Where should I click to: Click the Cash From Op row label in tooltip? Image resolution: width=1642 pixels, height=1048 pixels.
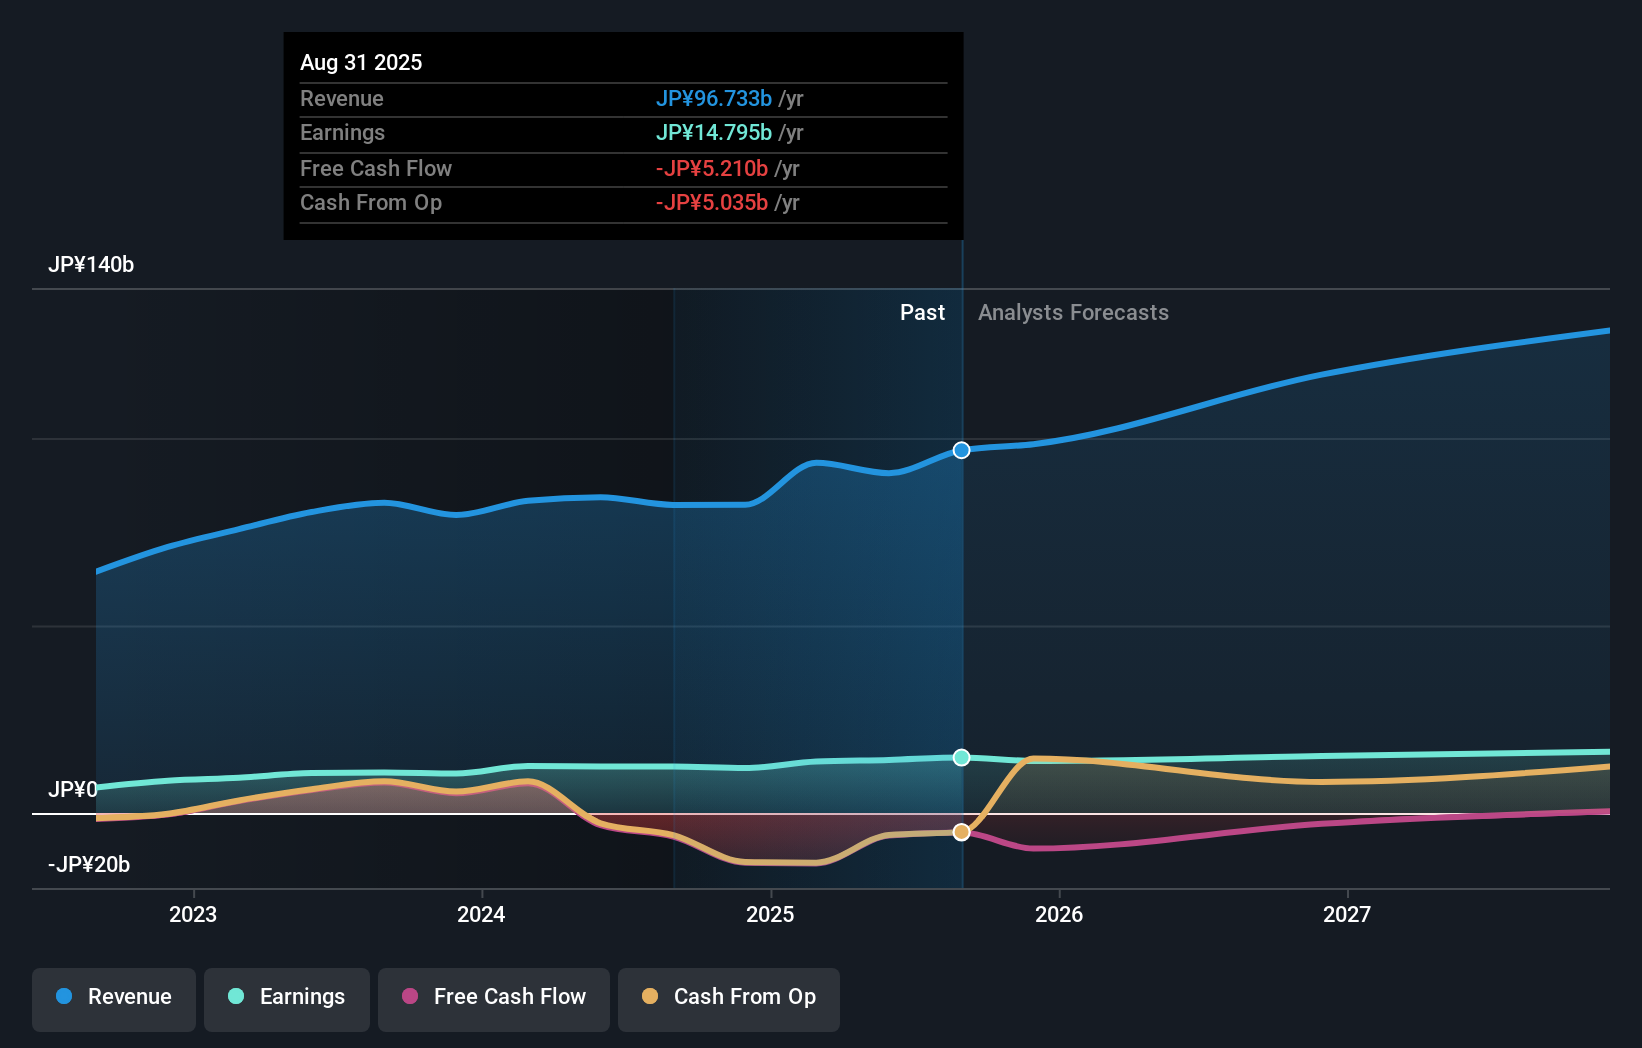coord(371,202)
